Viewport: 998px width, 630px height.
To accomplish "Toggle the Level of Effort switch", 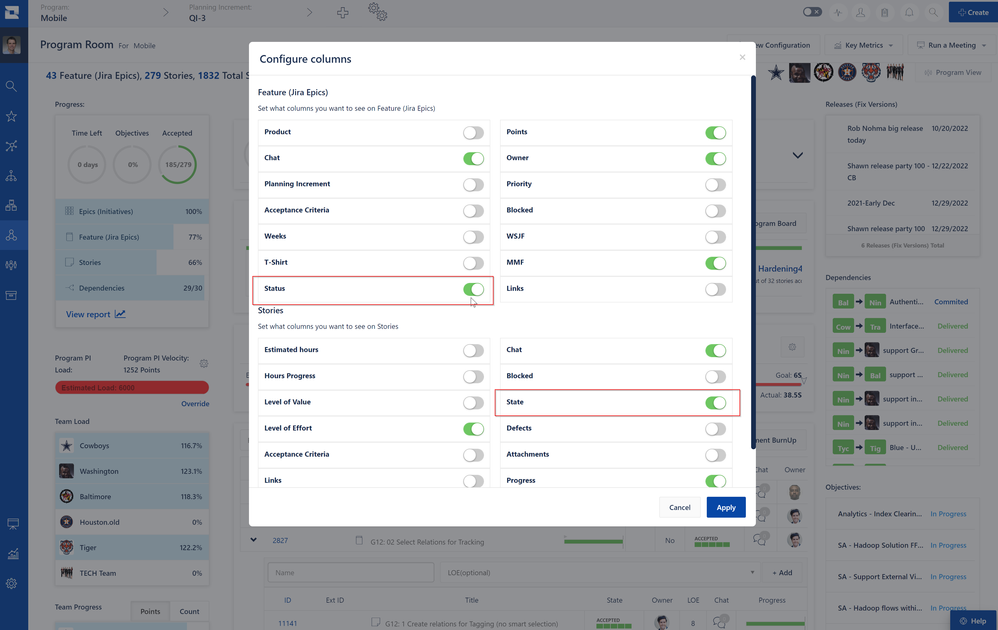I will point(473,428).
